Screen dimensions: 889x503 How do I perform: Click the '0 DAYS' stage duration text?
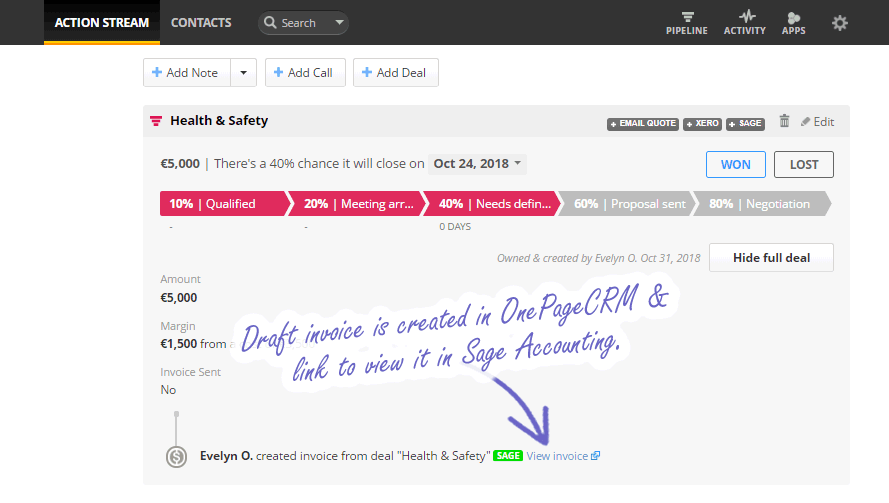tap(455, 226)
